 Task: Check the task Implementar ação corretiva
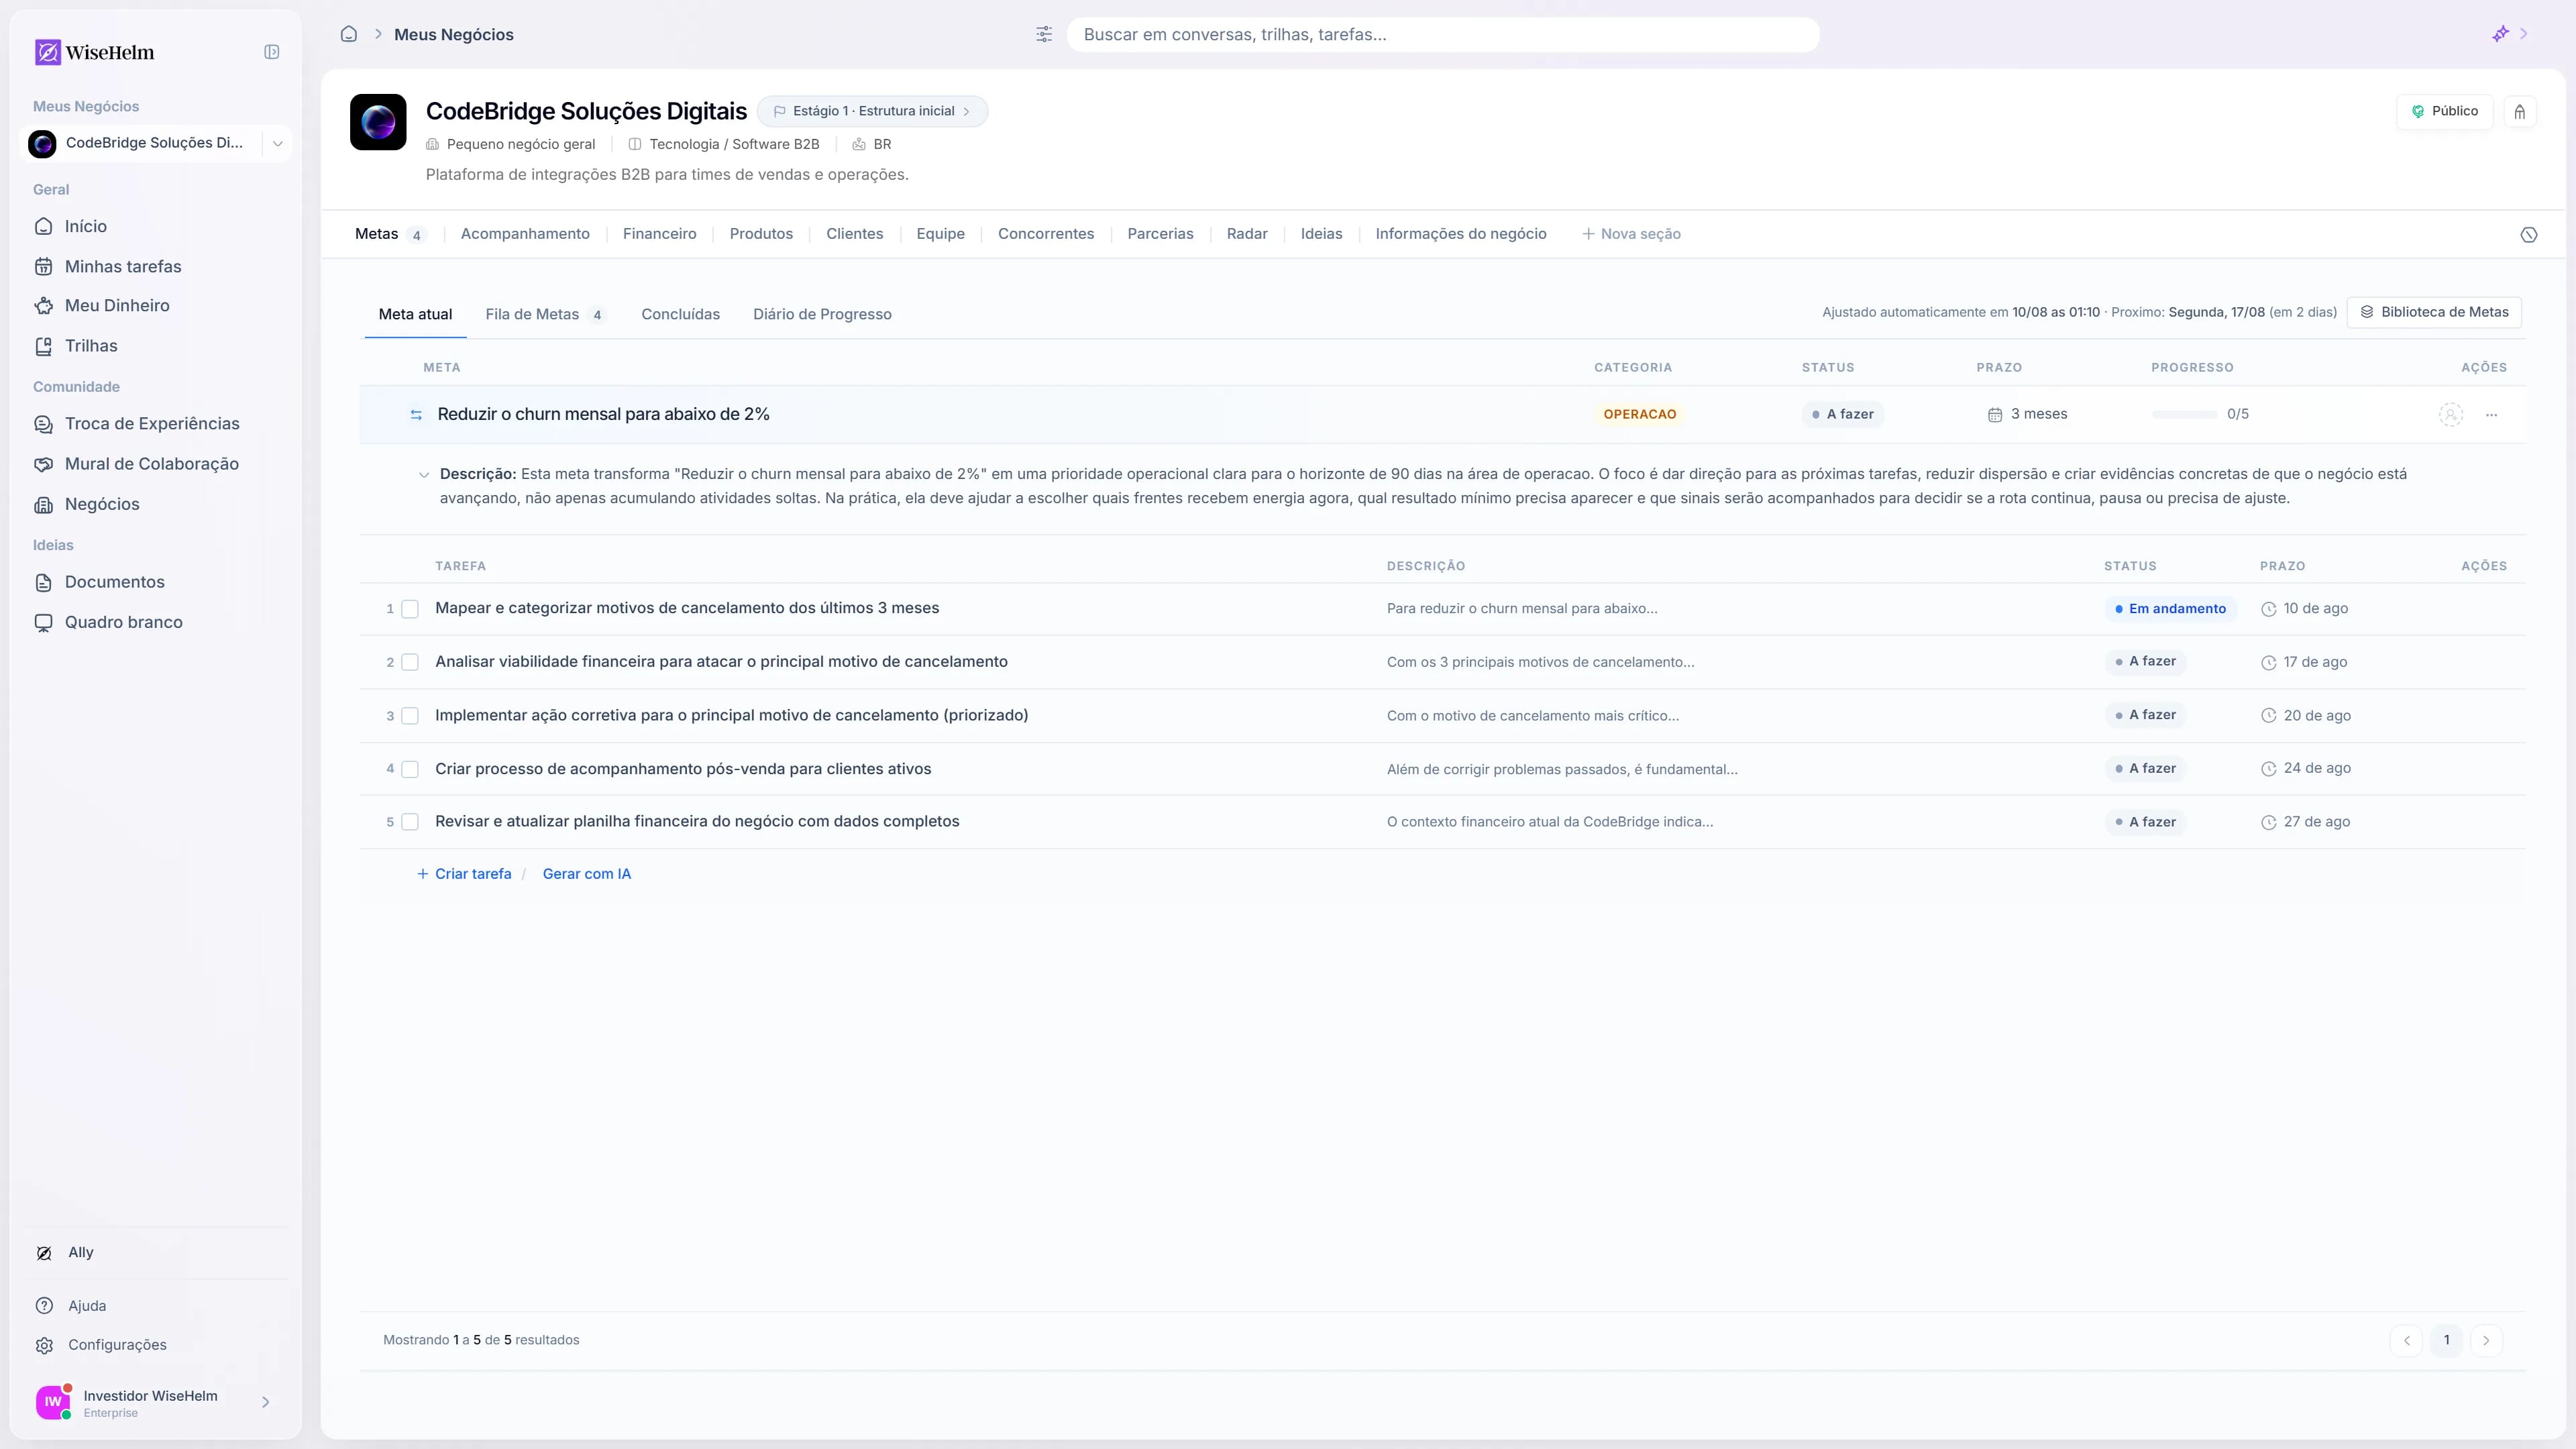410,716
